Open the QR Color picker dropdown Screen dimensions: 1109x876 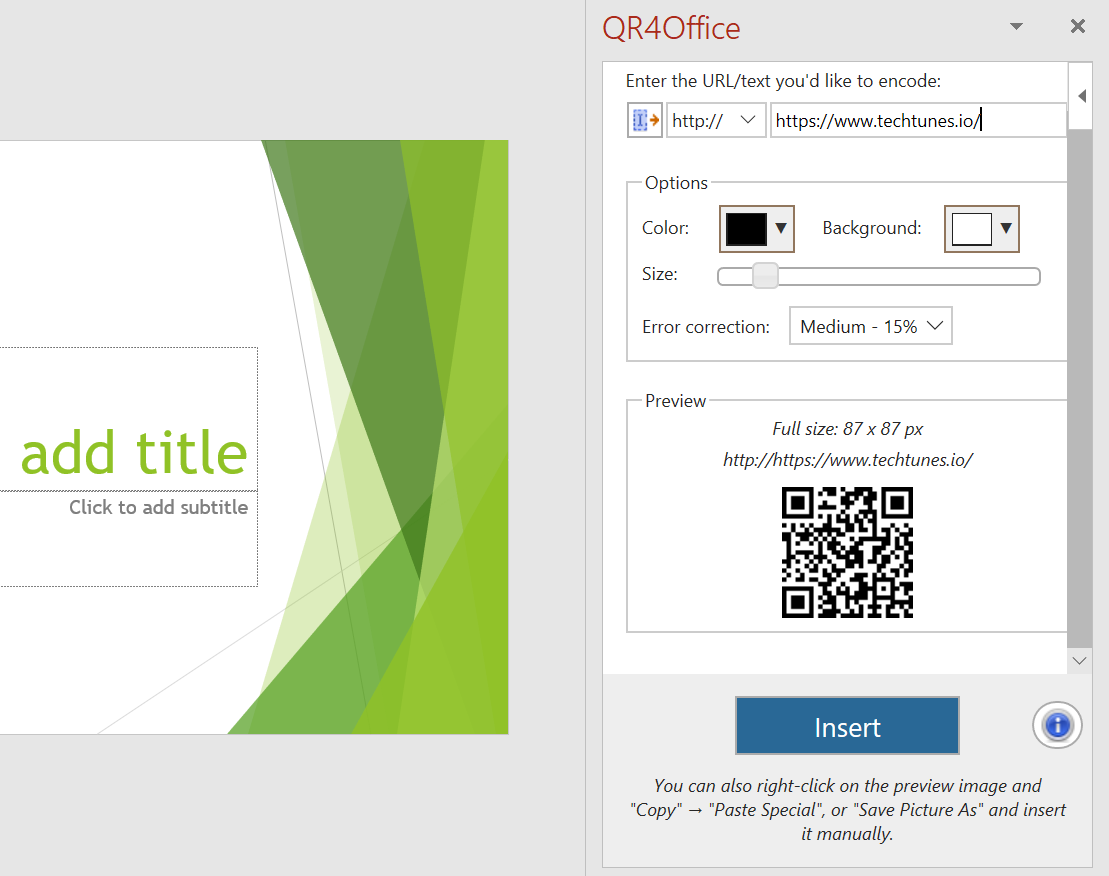coord(757,228)
